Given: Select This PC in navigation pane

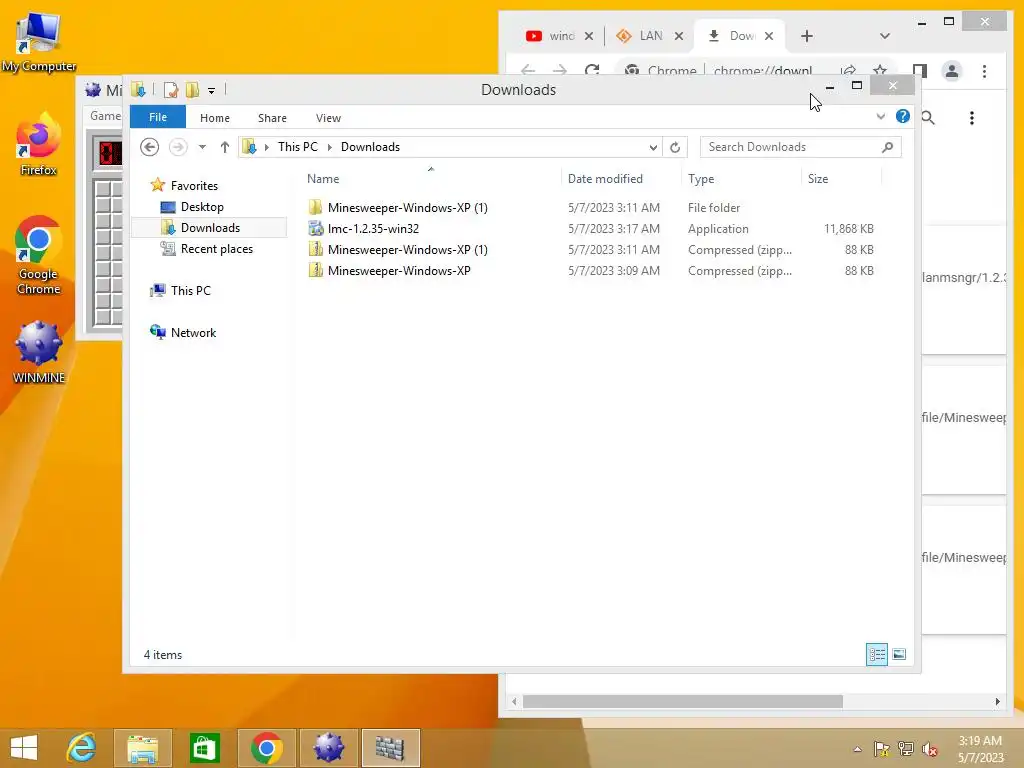Looking at the screenshot, I should [191, 291].
